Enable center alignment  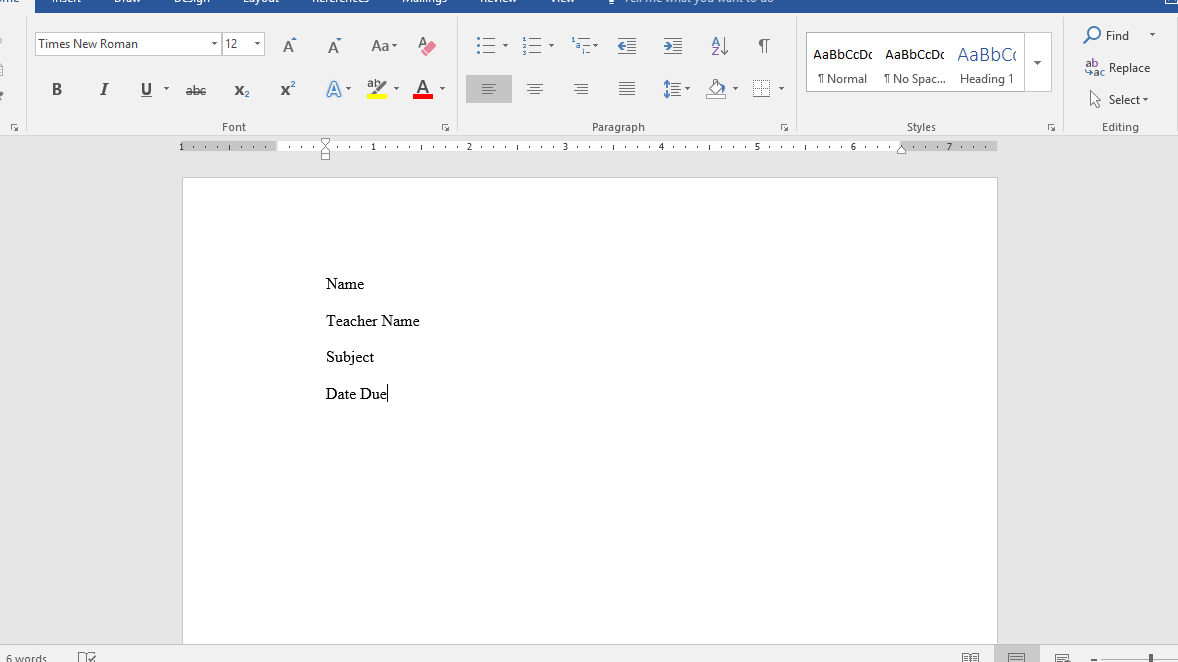534,89
